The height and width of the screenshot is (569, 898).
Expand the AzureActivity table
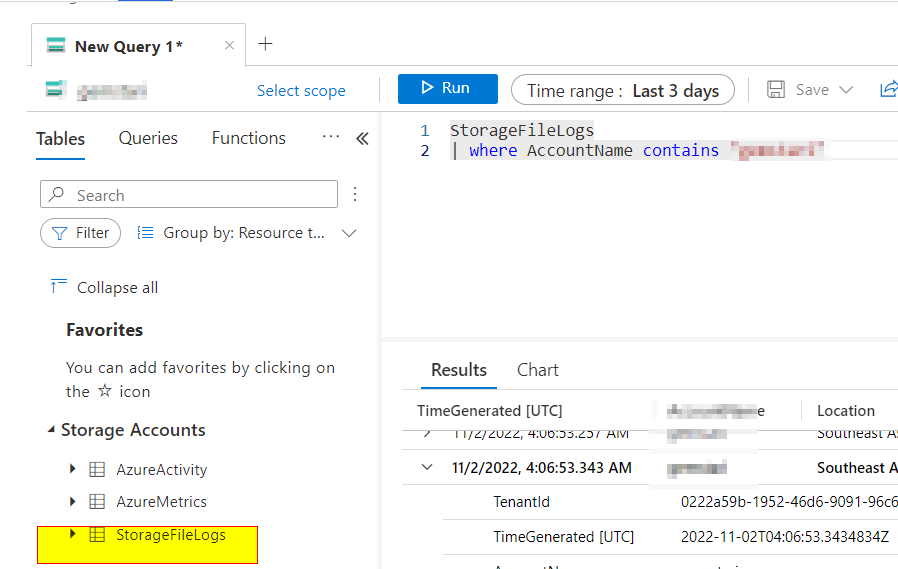(73, 469)
